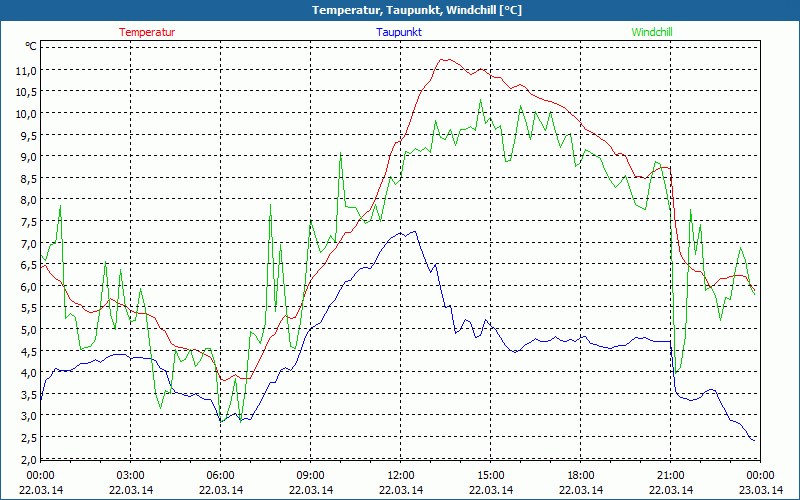800x500 pixels.
Task: Click the 8,5 y-axis value
Action: click(x=28, y=178)
